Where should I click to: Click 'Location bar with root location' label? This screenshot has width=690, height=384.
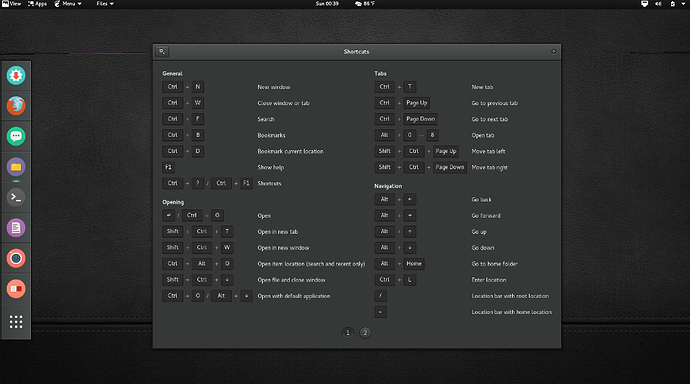510,296
